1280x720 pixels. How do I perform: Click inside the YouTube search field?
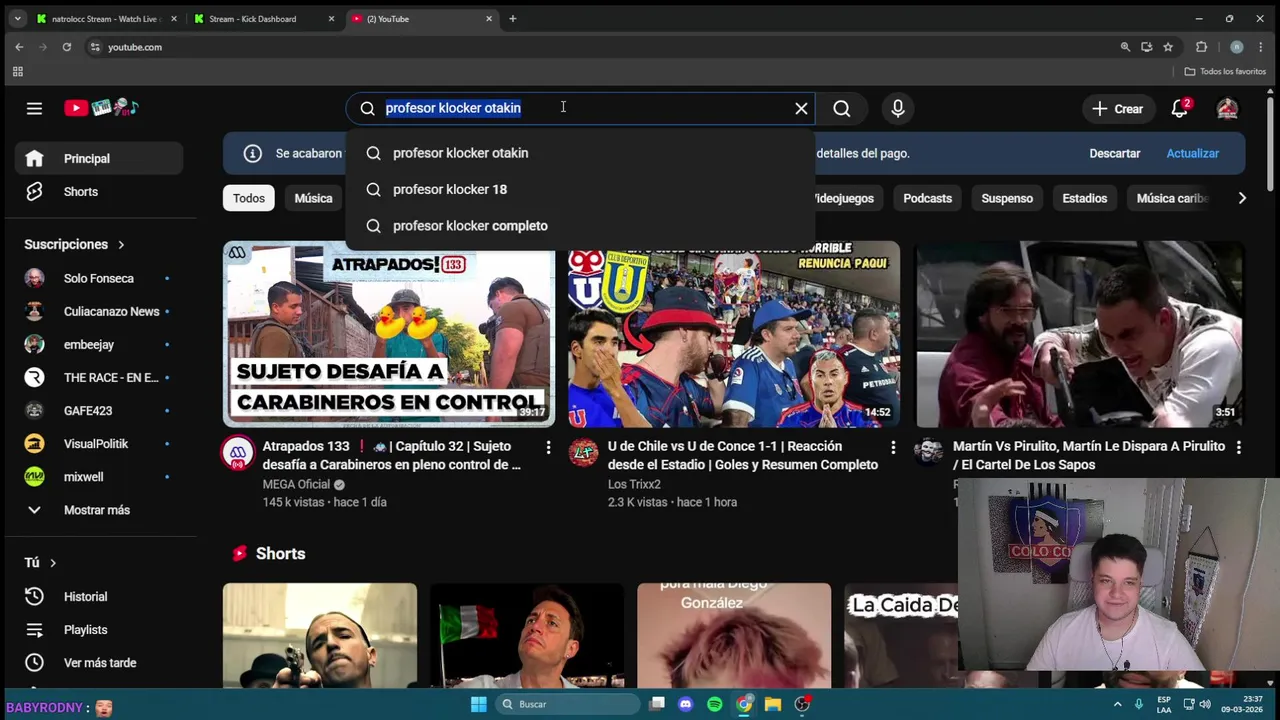580,108
